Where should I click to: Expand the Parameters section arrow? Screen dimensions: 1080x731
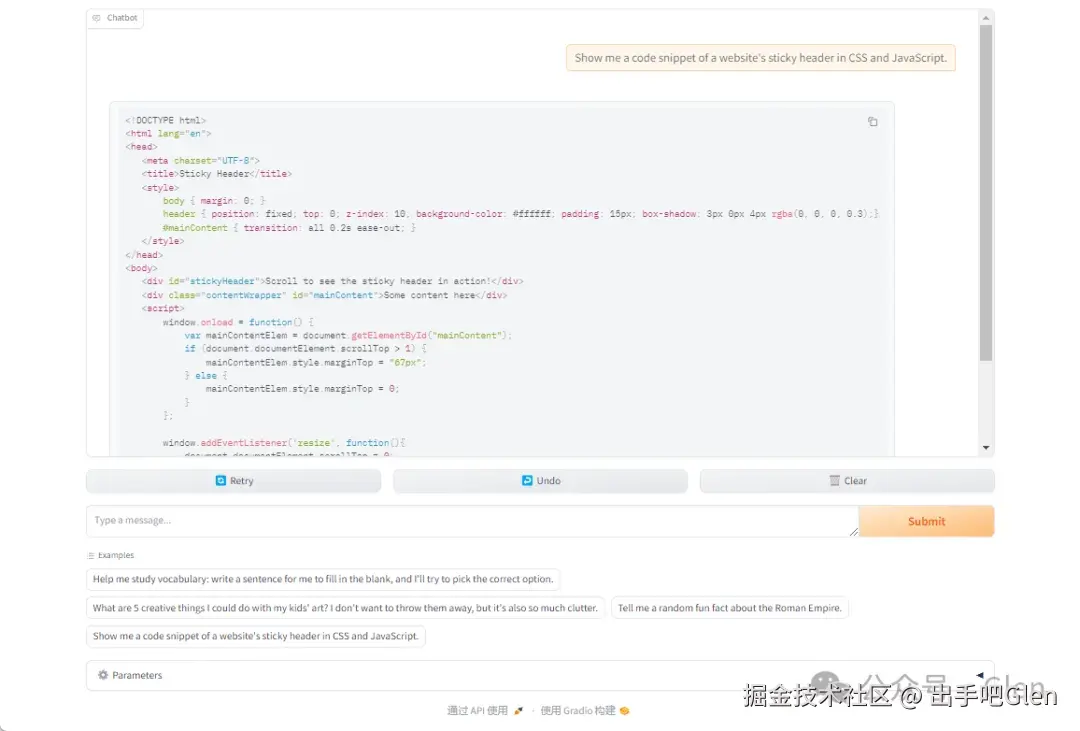pyautogui.click(x=979, y=675)
